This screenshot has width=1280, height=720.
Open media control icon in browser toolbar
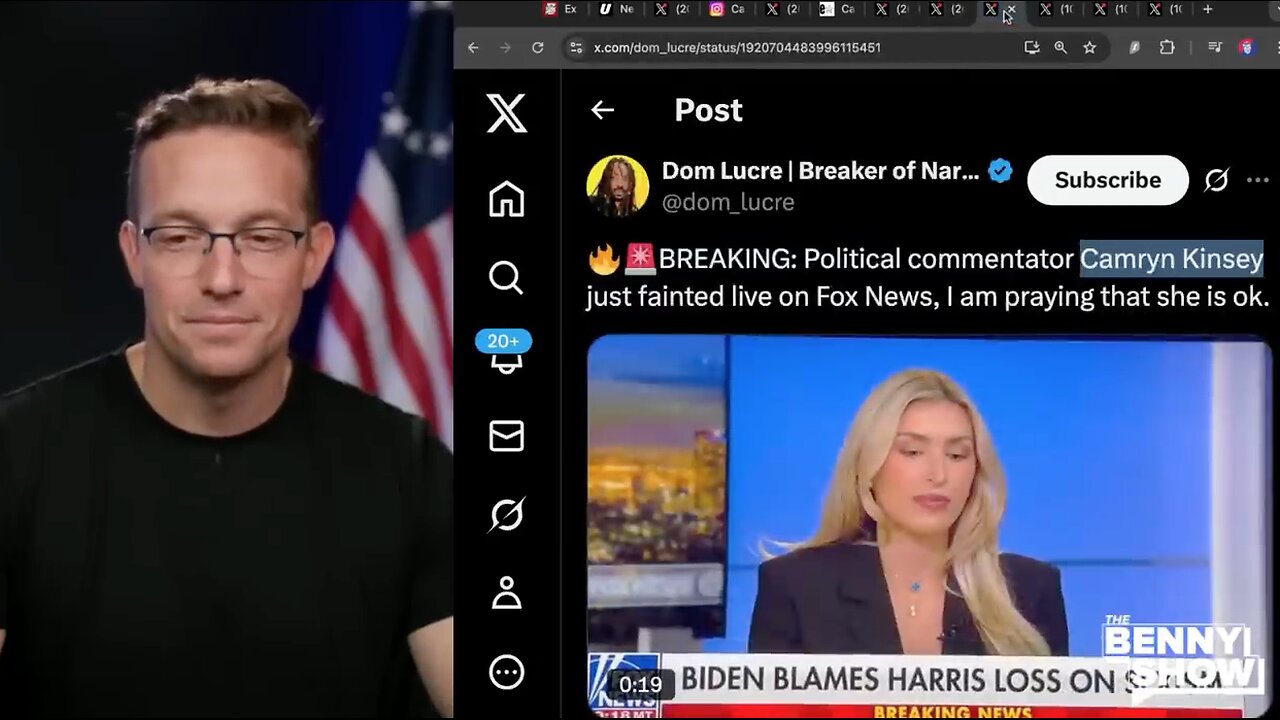coord(1215,47)
